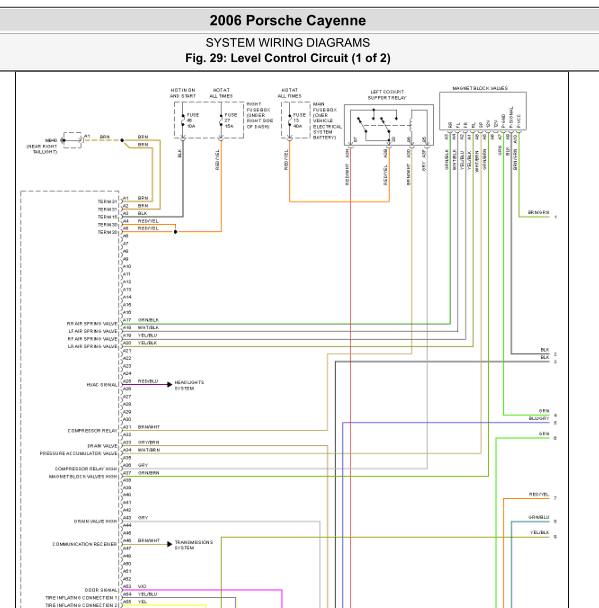
Task: Click the 'HVAC SIGNAL' label
Action: point(102,385)
